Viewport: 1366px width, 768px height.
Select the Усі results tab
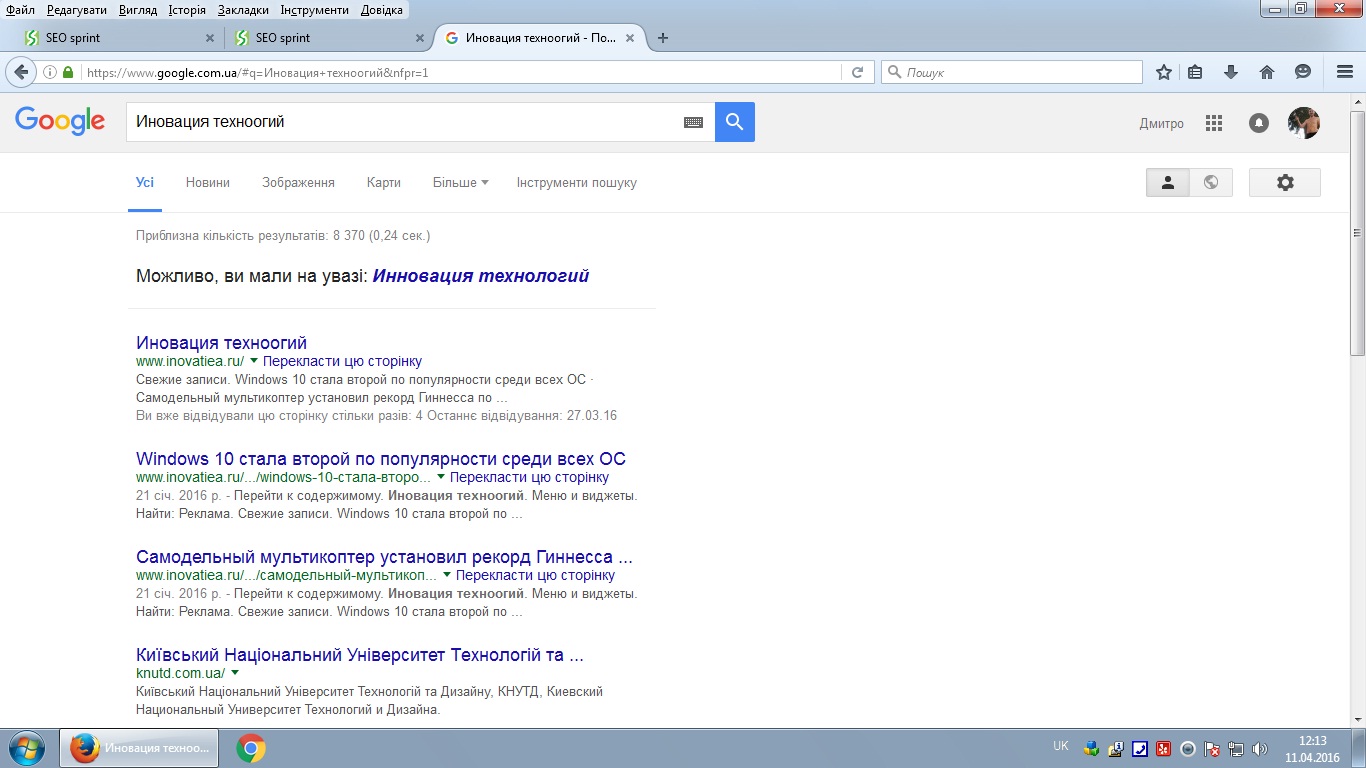tap(145, 182)
